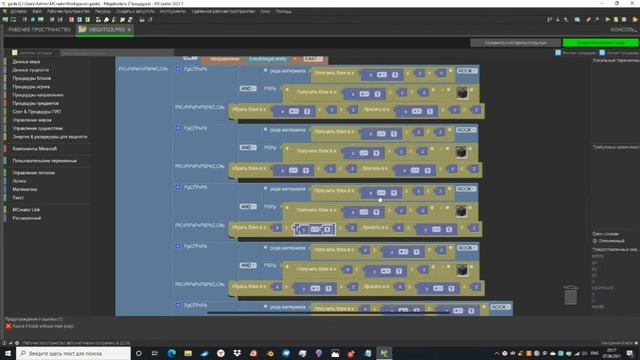Click the grey save and keep open button
640x360 pixels.
(515, 42)
